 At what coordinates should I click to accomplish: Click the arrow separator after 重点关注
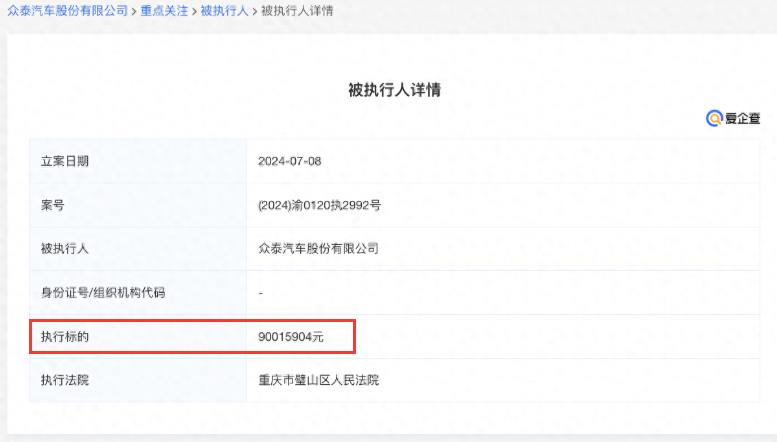click(x=194, y=11)
